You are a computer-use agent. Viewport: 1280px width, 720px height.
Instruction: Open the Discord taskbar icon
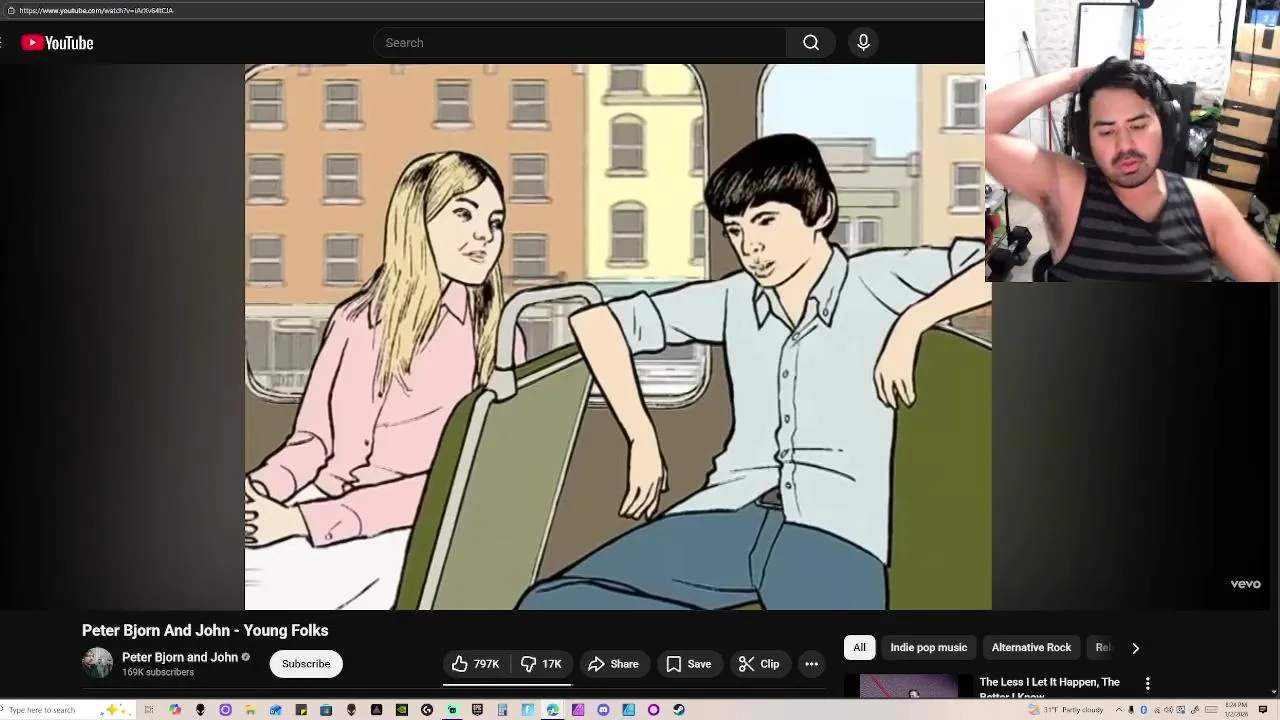[x=603, y=710]
